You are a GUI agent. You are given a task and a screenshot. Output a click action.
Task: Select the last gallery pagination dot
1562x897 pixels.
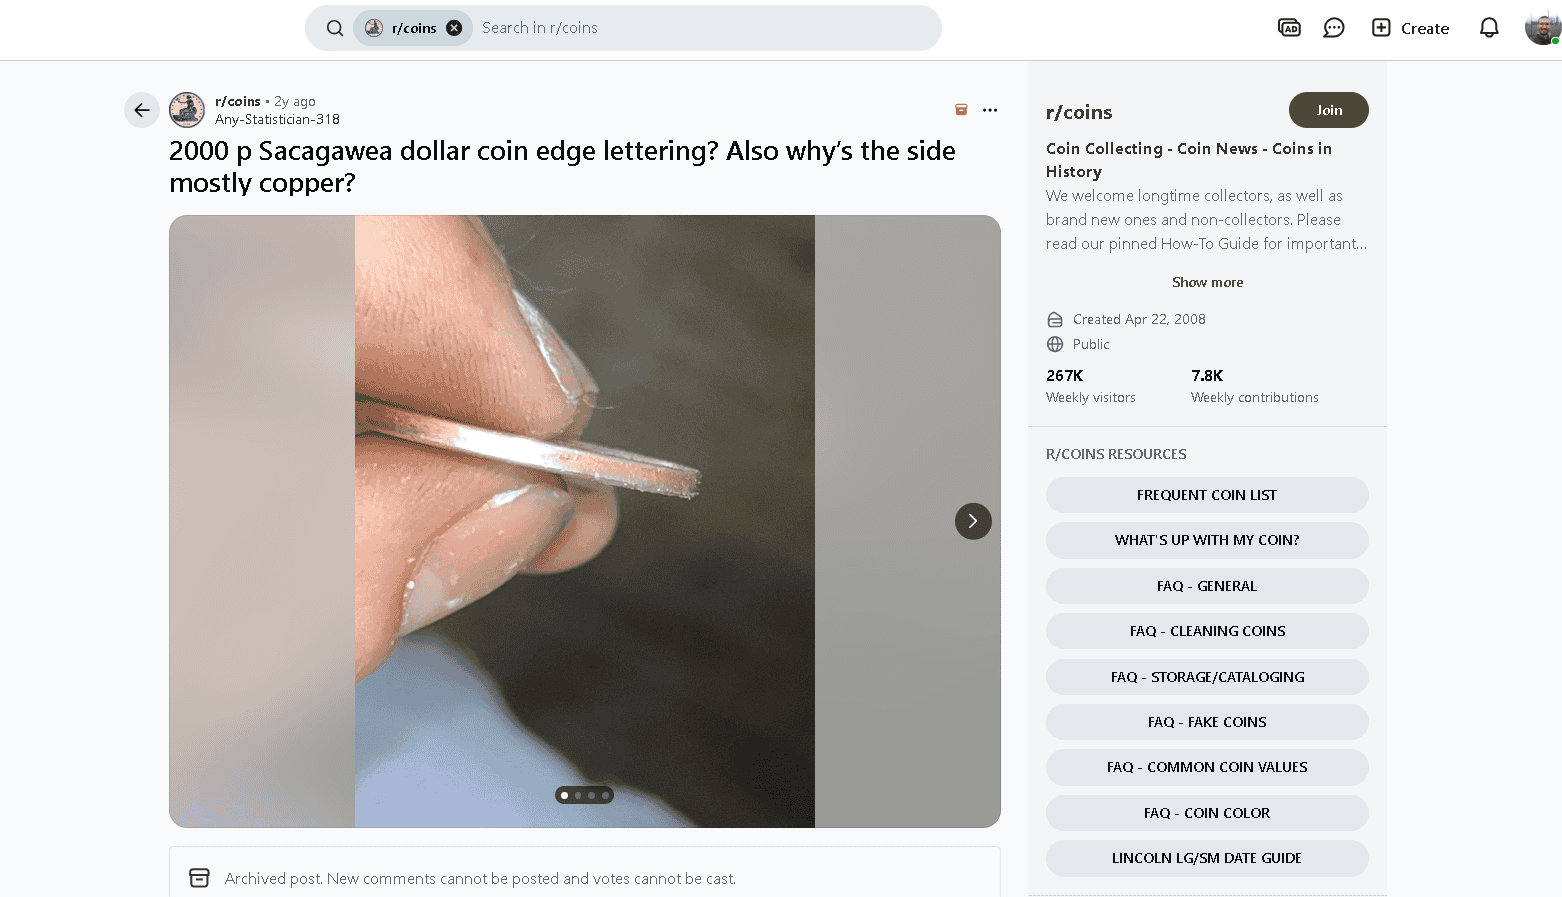click(605, 796)
